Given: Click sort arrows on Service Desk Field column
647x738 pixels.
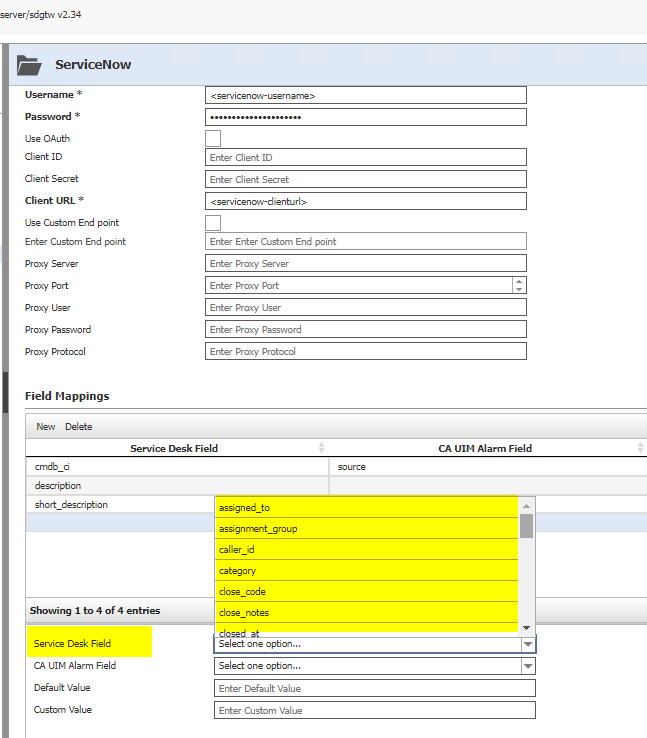Looking at the screenshot, I should tap(321, 448).
